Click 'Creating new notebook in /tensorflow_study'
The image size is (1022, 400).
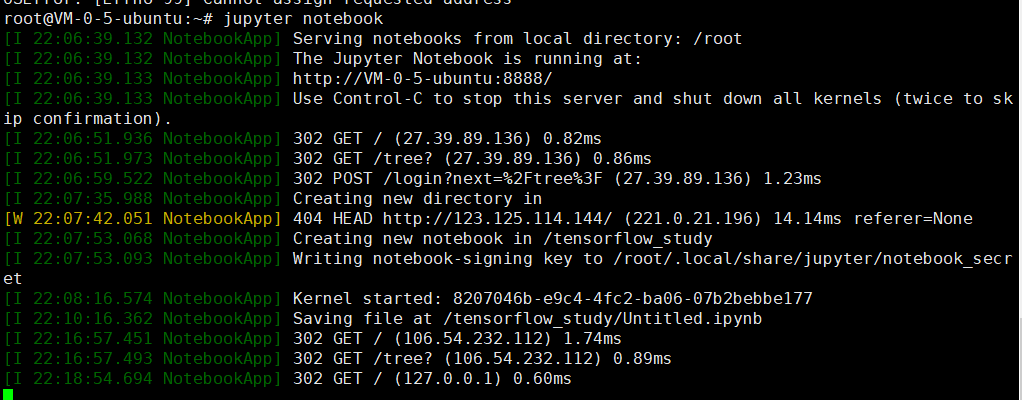point(503,238)
